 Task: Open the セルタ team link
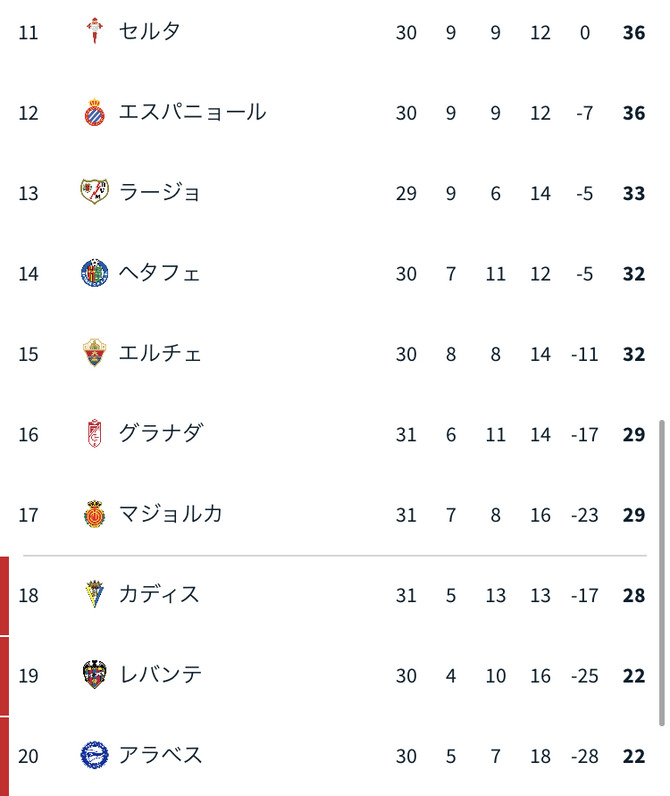pos(150,32)
